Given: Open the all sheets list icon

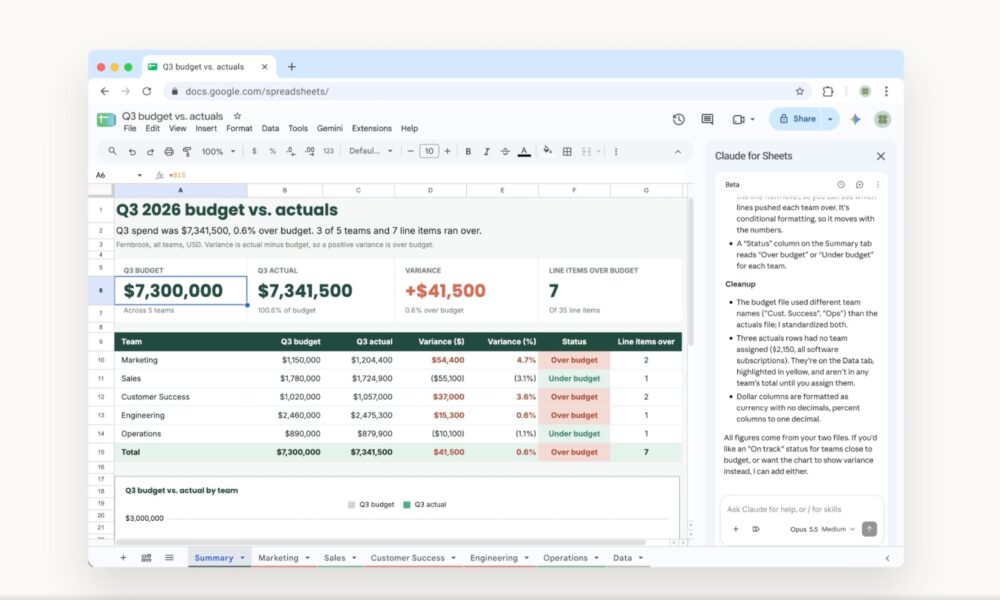Looking at the screenshot, I should point(169,558).
